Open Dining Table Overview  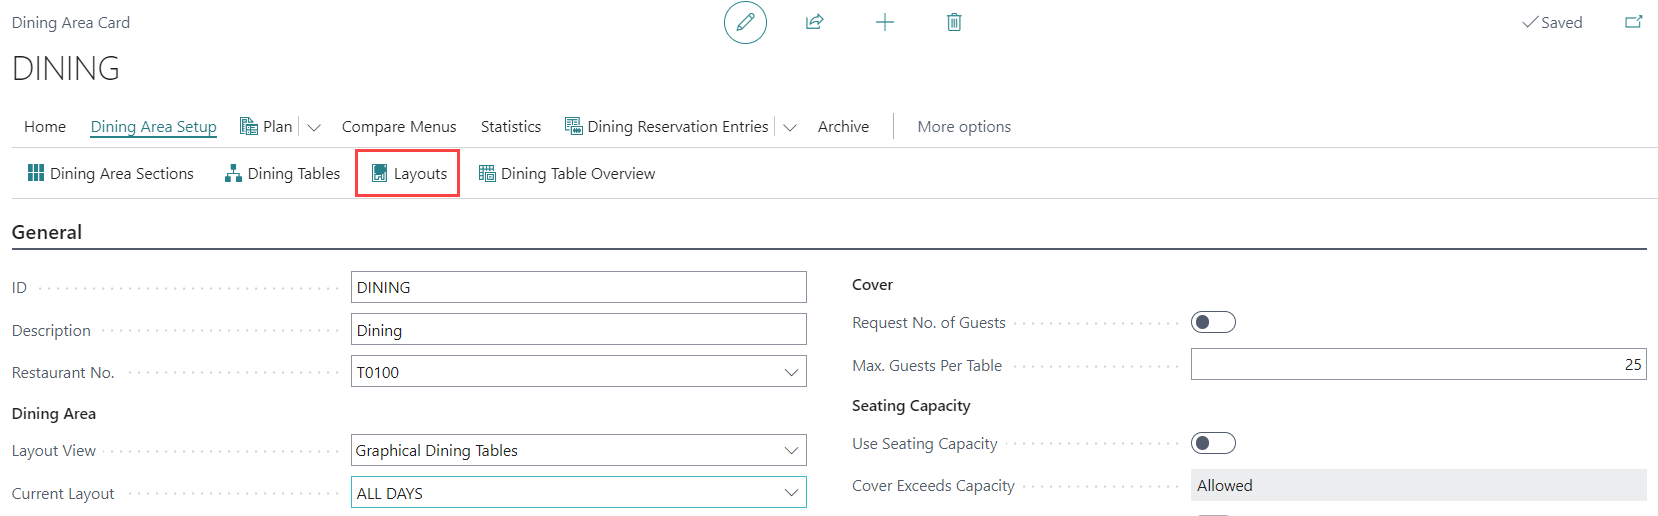(567, 173)
